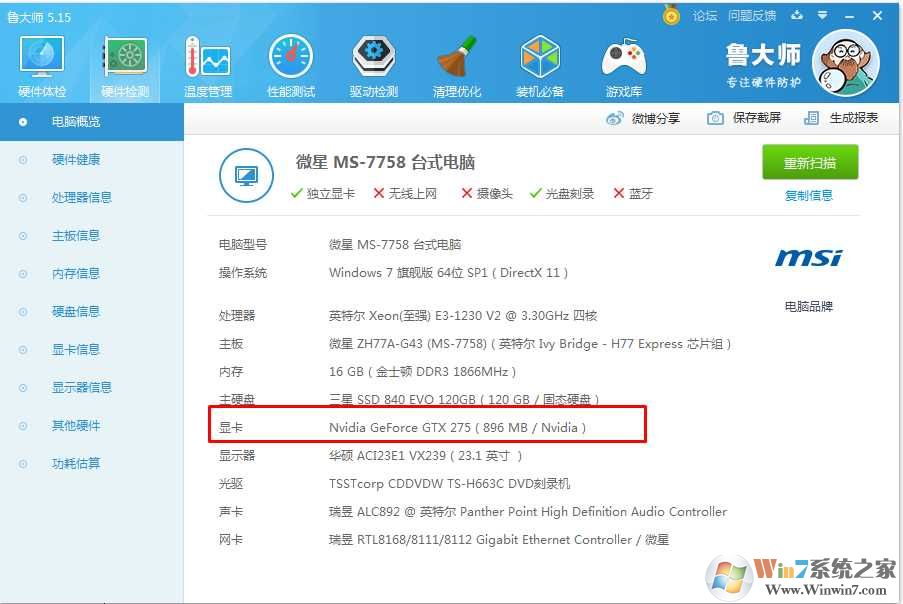
Task: Click the MSI brand logo
Action: pos(809,257)
